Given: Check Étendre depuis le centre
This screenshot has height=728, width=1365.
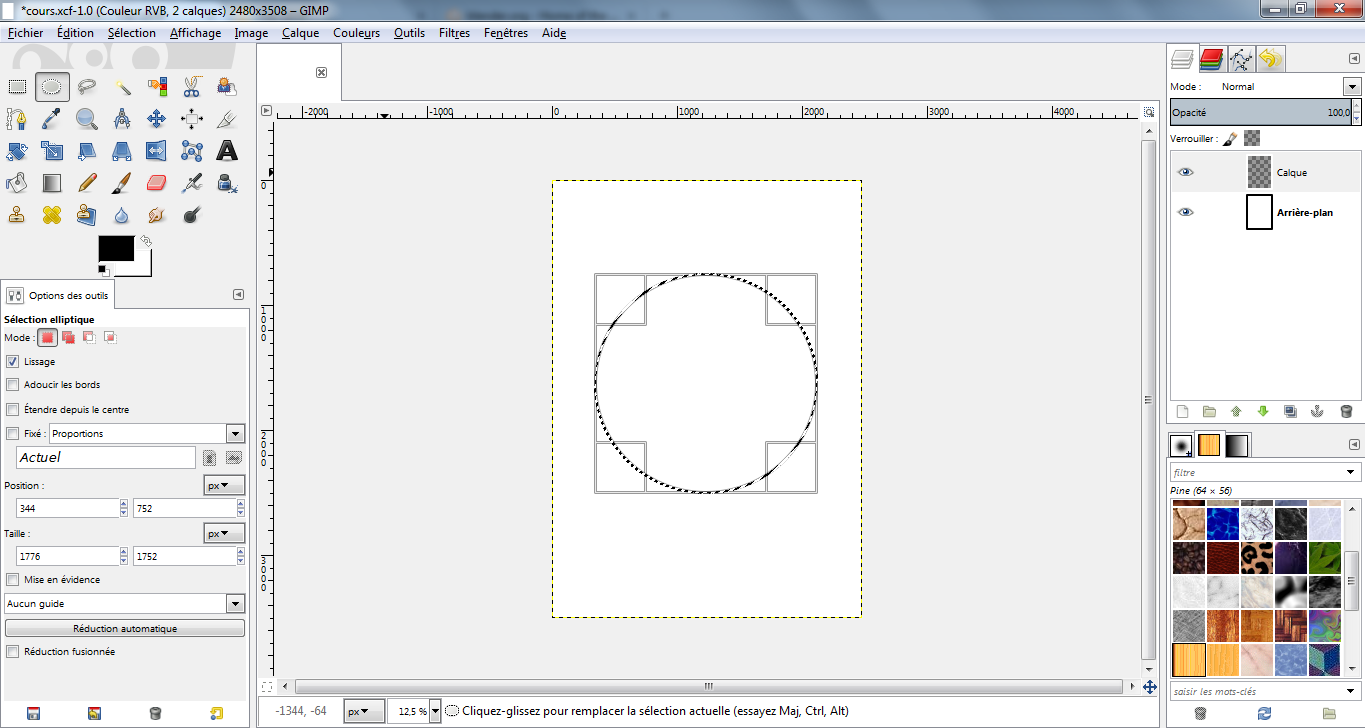Looking at the screenshot, I should coord(13,410).
